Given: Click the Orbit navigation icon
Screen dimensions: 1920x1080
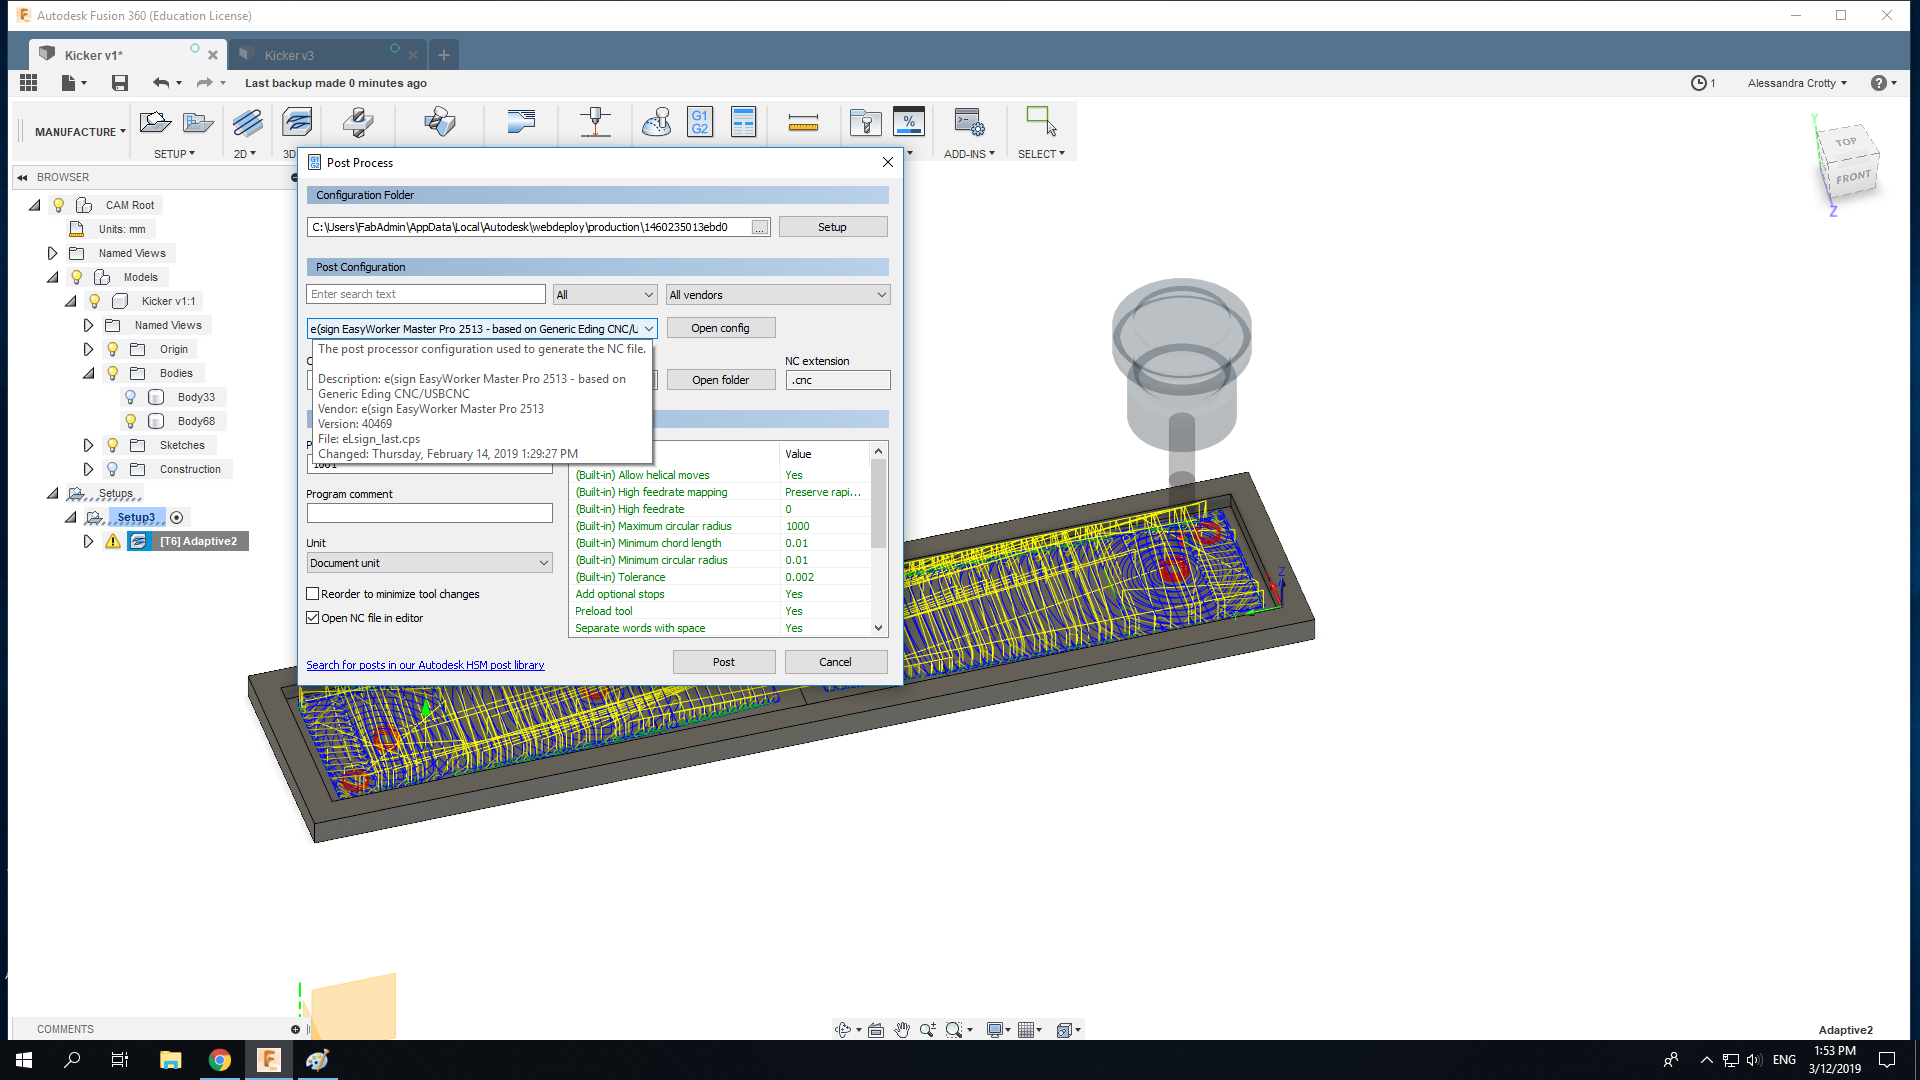Looking at the screenshot, I should point(844,1030).
